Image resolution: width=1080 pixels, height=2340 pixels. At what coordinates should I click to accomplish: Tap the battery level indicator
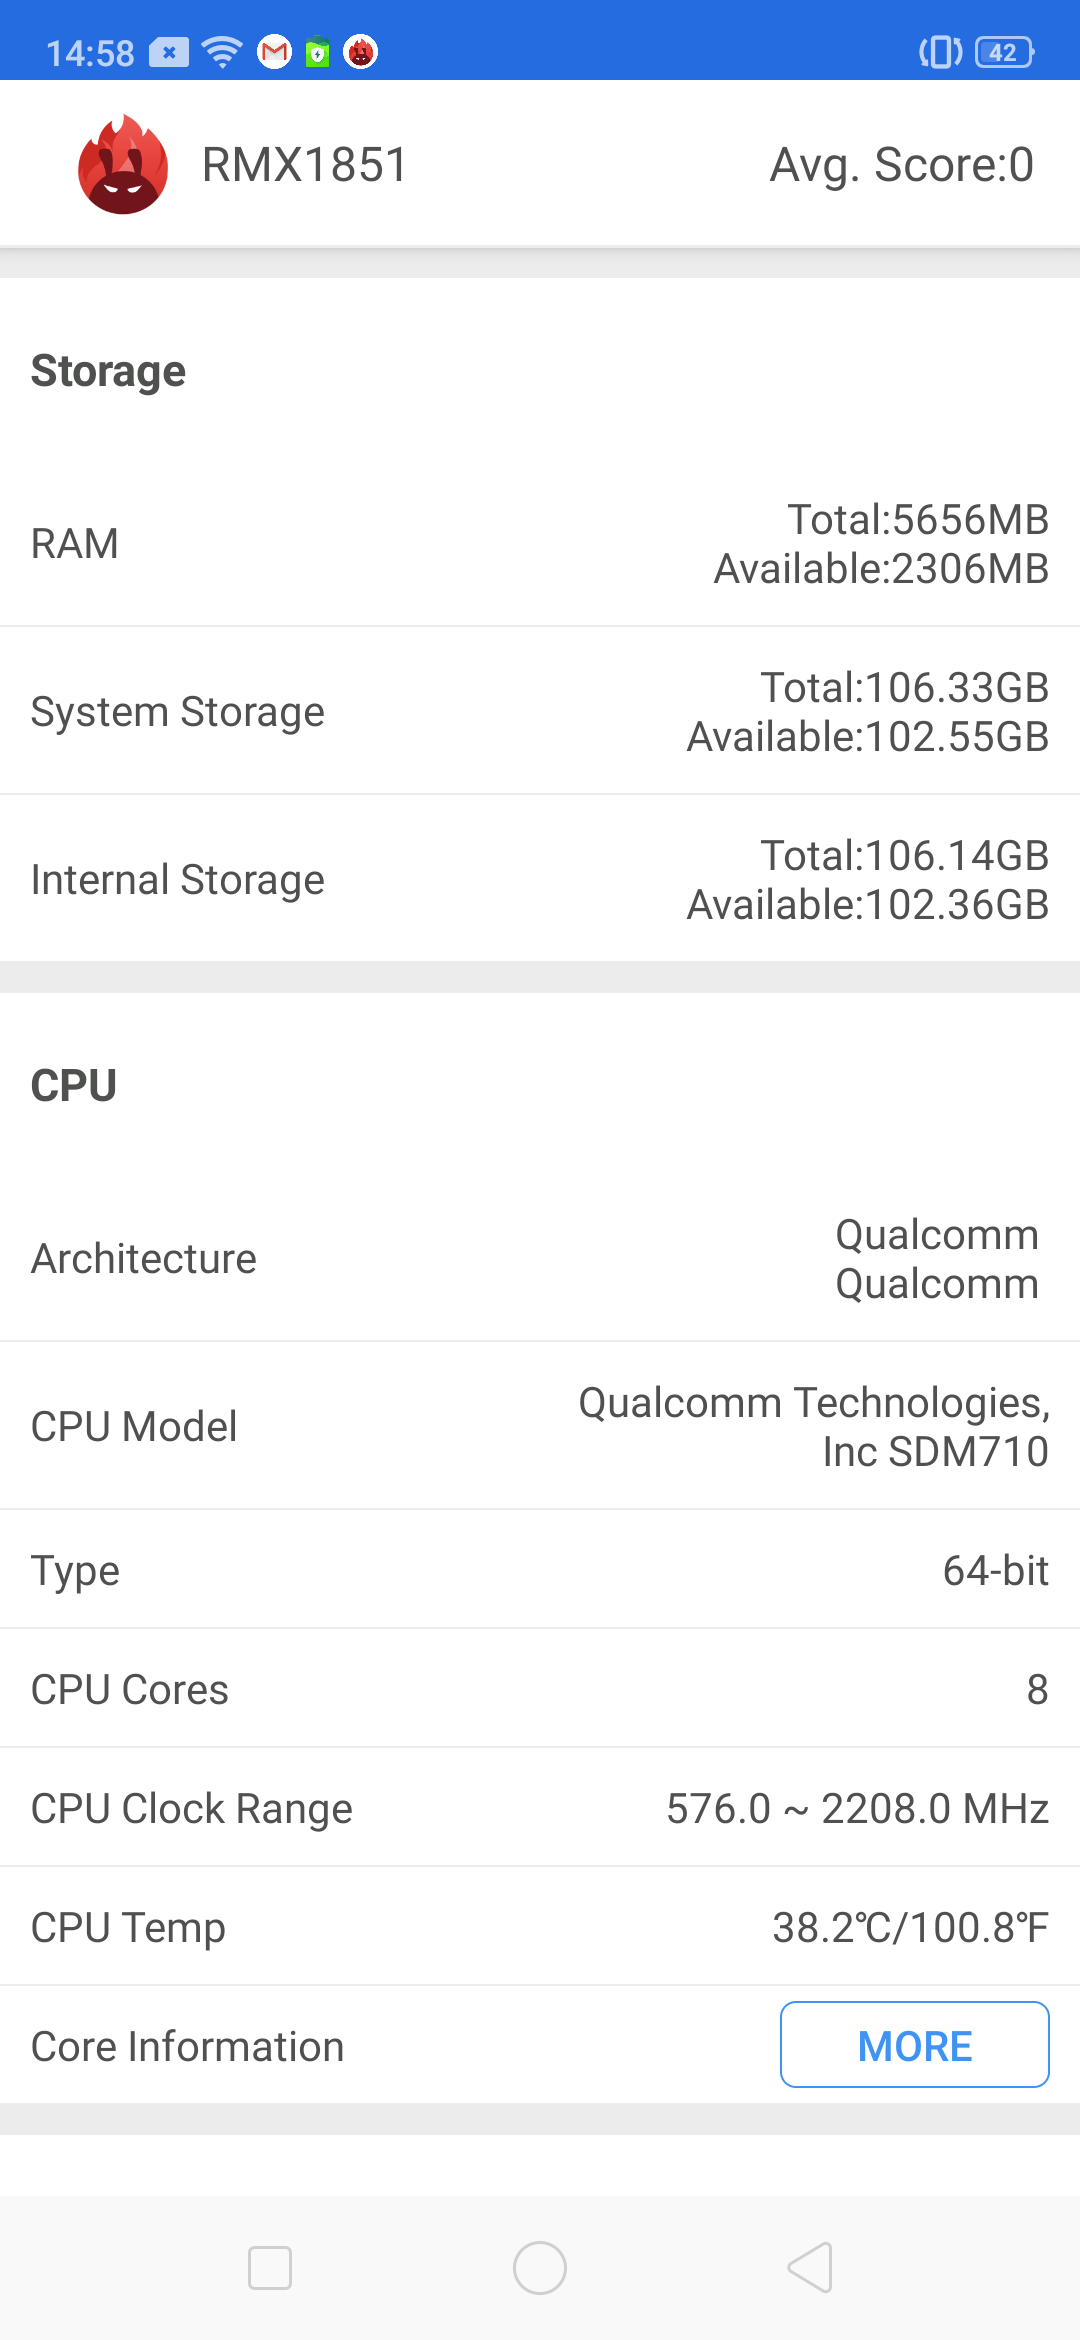point(1004,52)
